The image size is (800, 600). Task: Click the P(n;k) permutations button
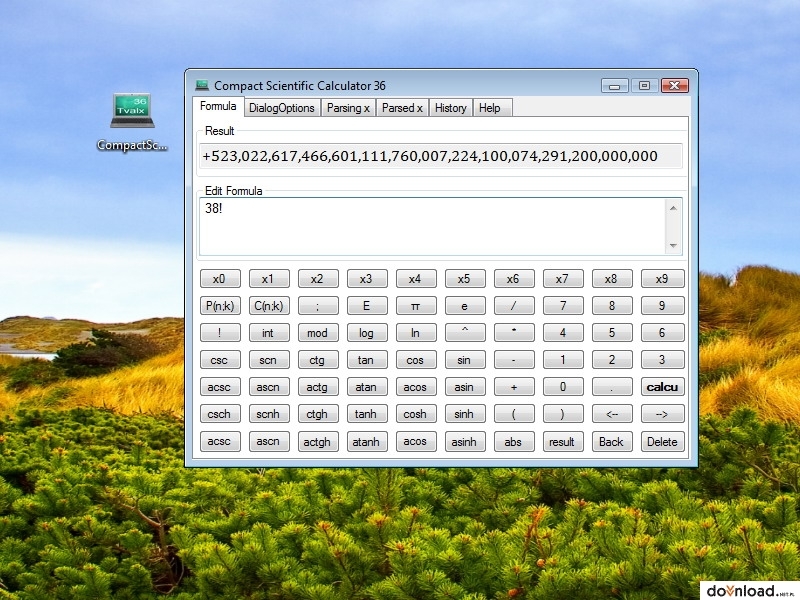pos(220,306)
